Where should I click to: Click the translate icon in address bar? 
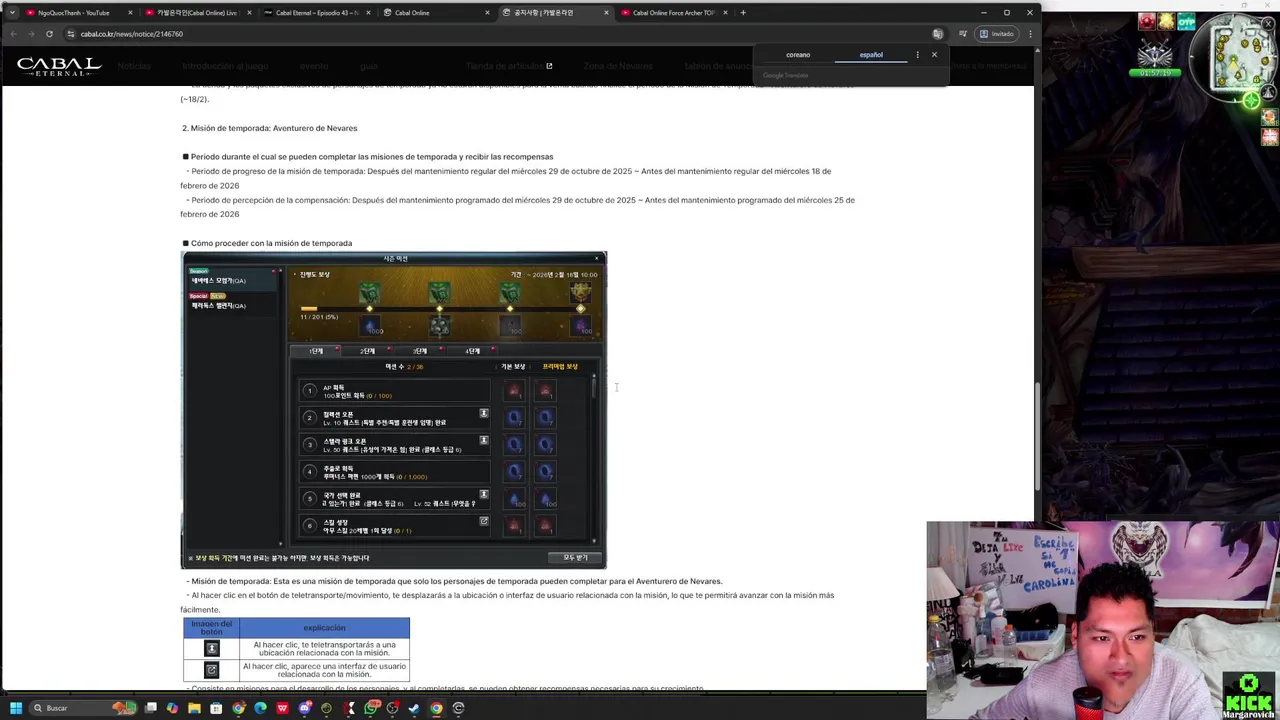coord(937,34)
